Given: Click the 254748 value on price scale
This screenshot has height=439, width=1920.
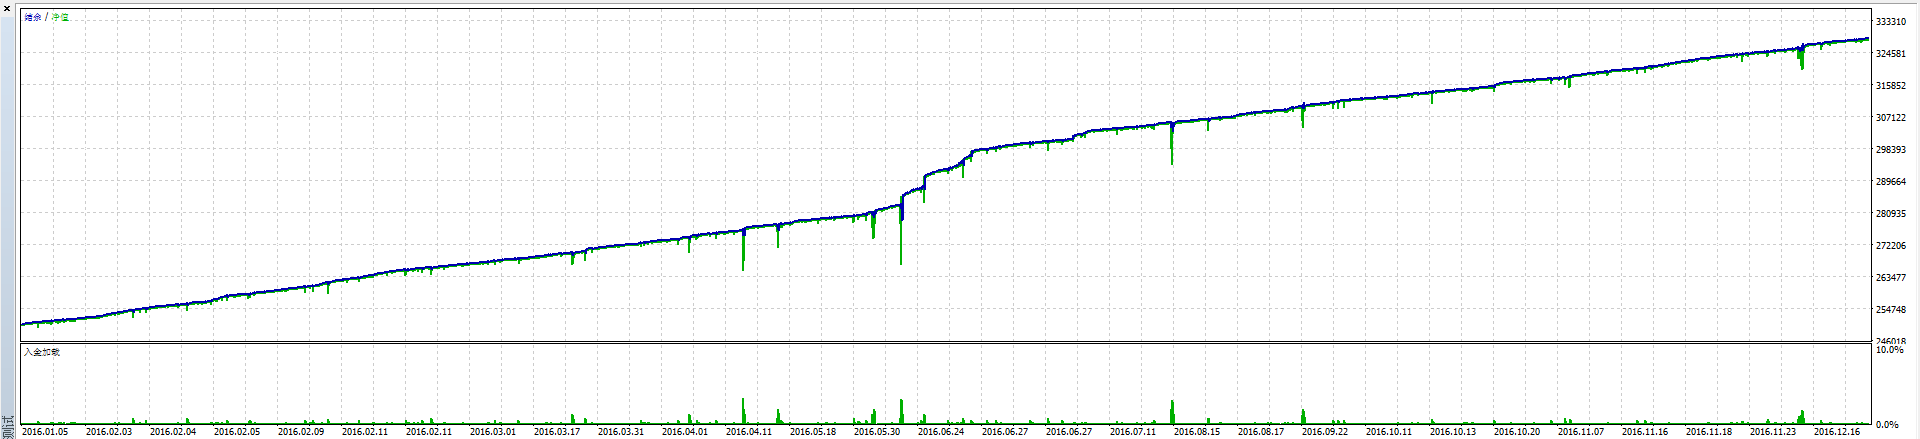Looking at the screenshot, I should 1890,310.
